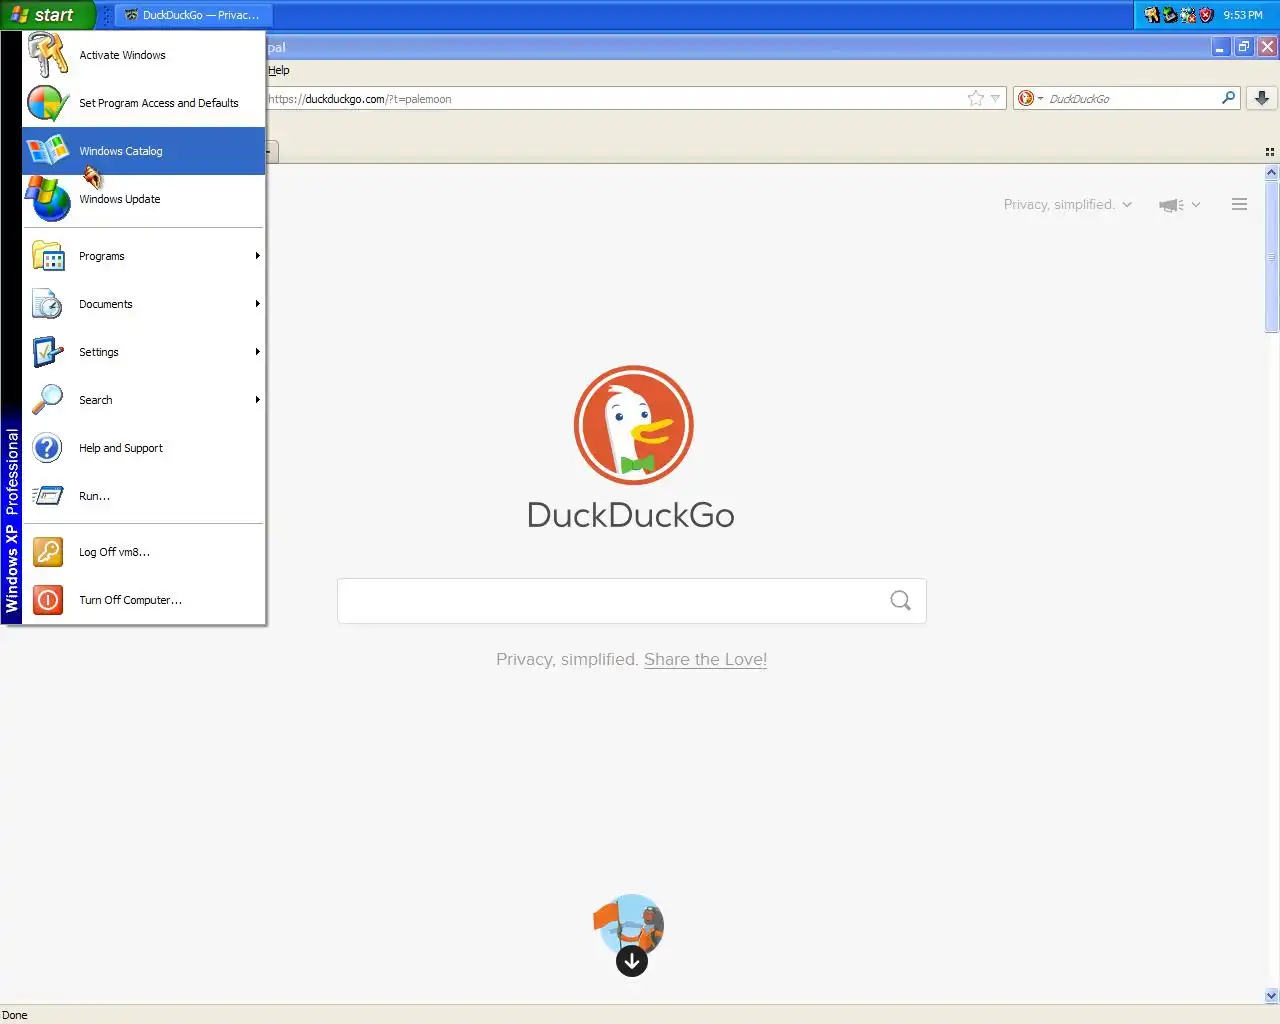Open address bar history dropdown arrow
Viewport: 1280px width, 1024px height.
click(995, 98)
